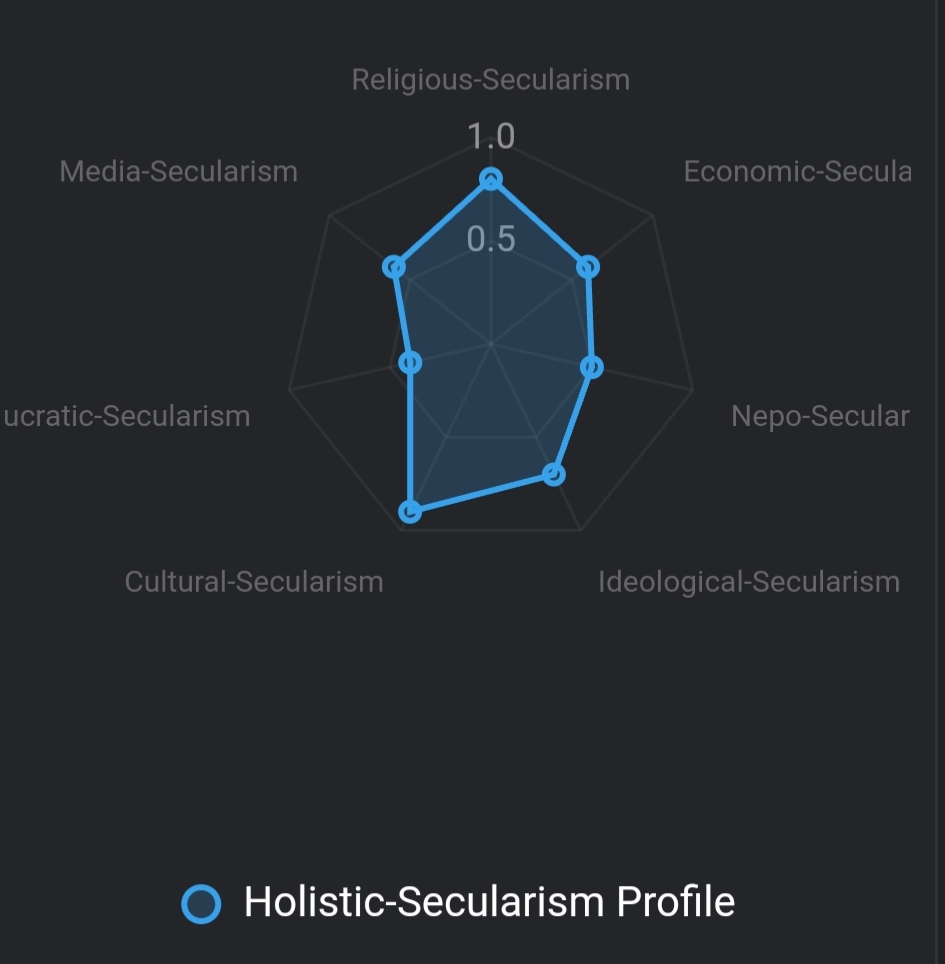Click the blue legend circle icon
Image resolution: width=945 pixels, height=964 pixels.
(201, 904)
